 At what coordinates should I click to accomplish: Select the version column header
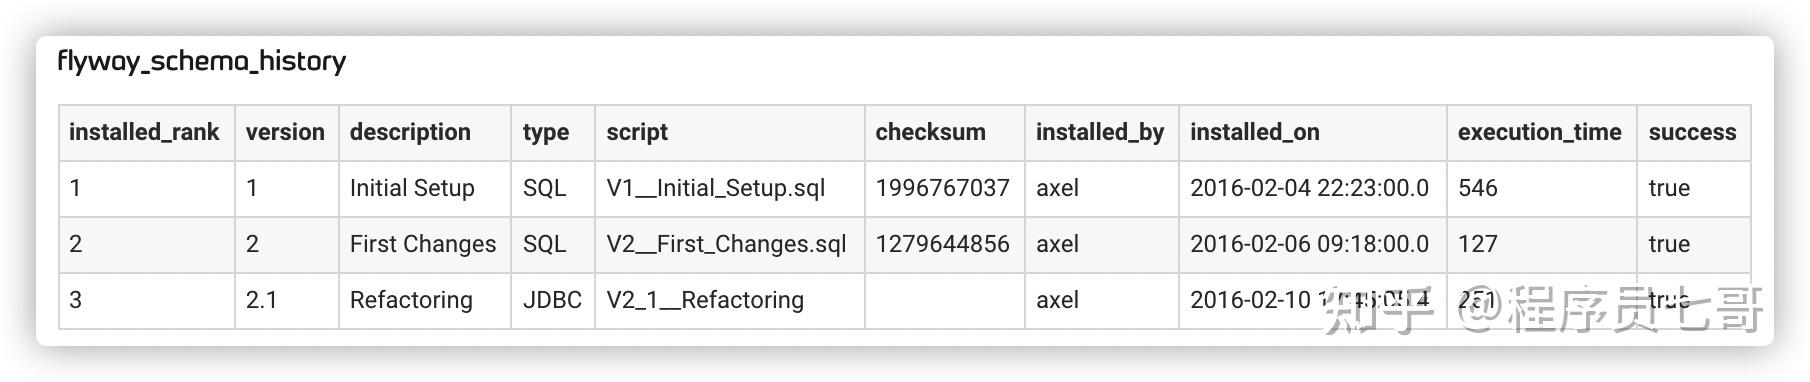click(285, 132)
